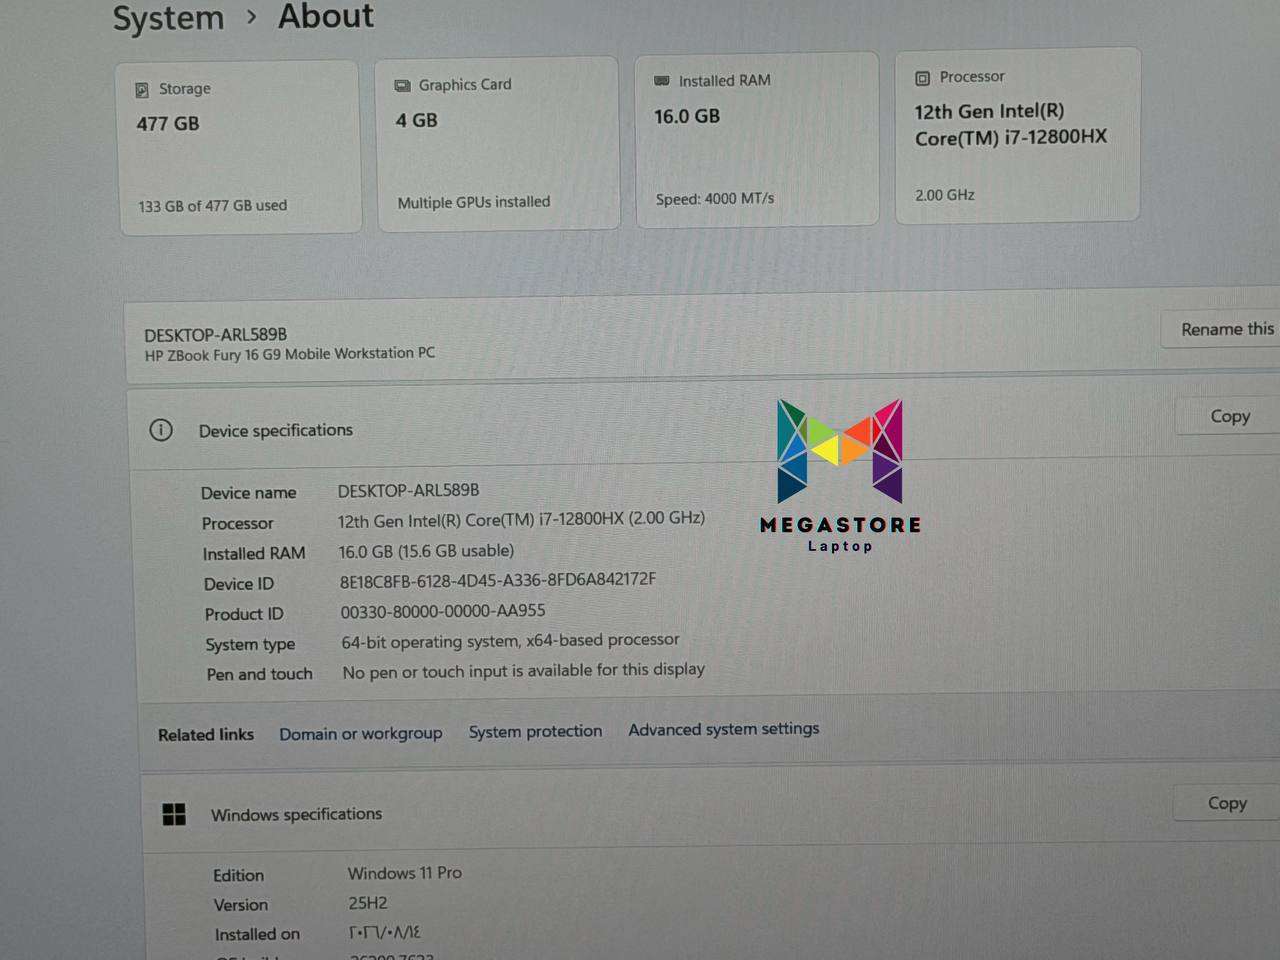Click the Processor card icon
1280x960 pixels.
pos(922,78)
